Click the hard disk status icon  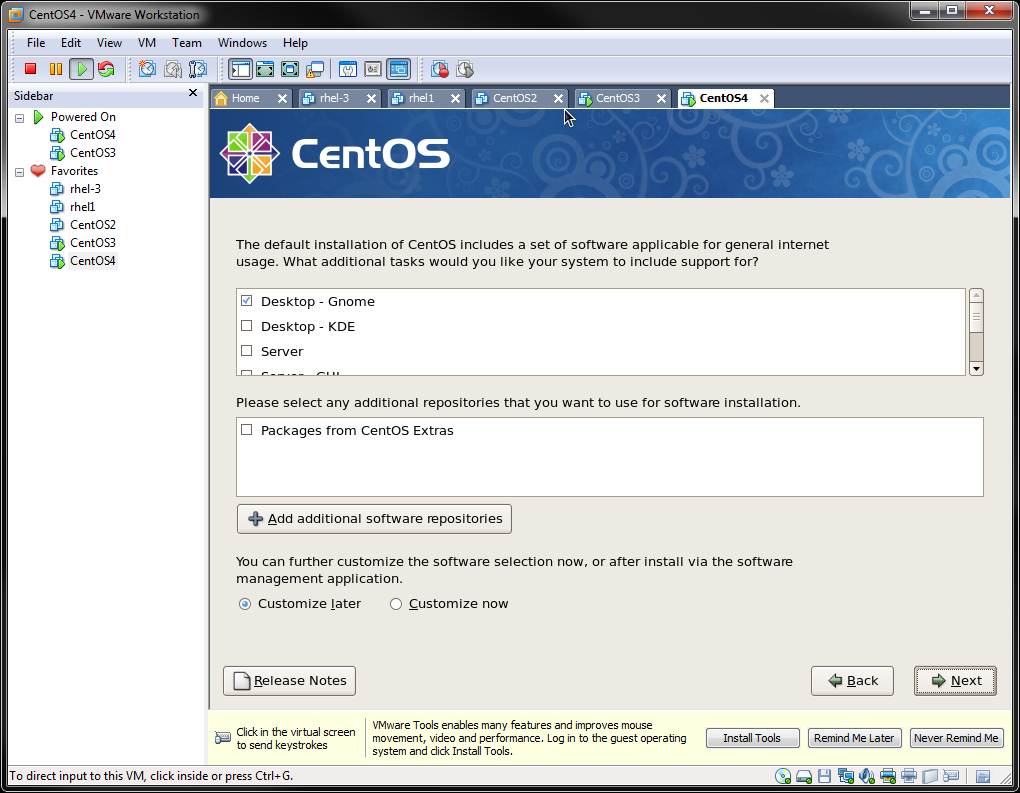[804, 775]
